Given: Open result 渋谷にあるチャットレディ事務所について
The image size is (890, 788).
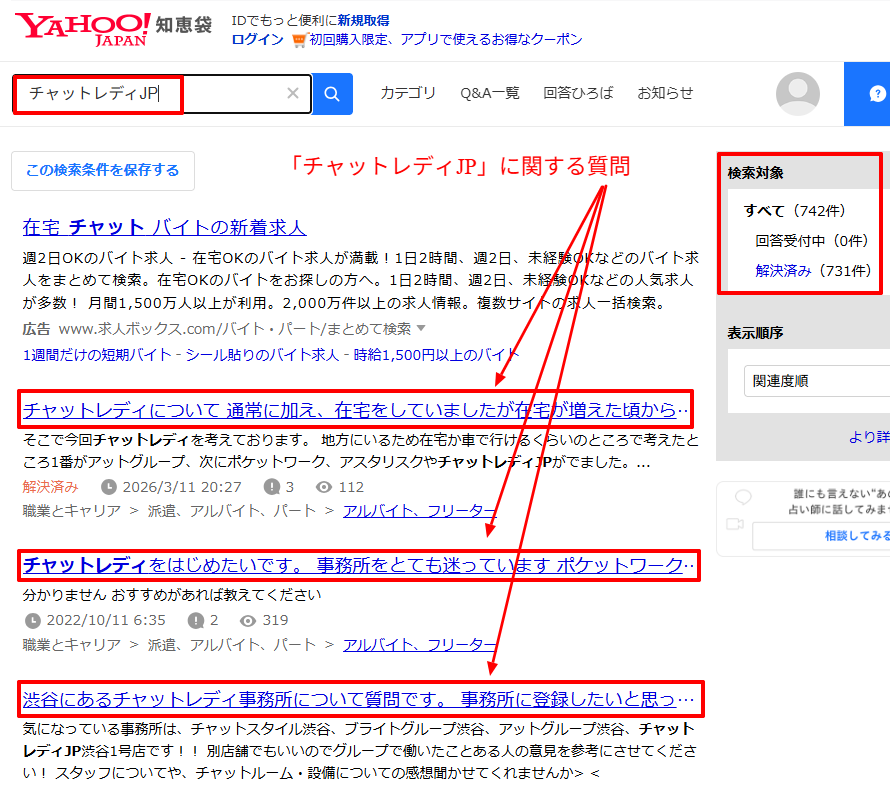Looking at the screenshot, I should tap(358, 699).
